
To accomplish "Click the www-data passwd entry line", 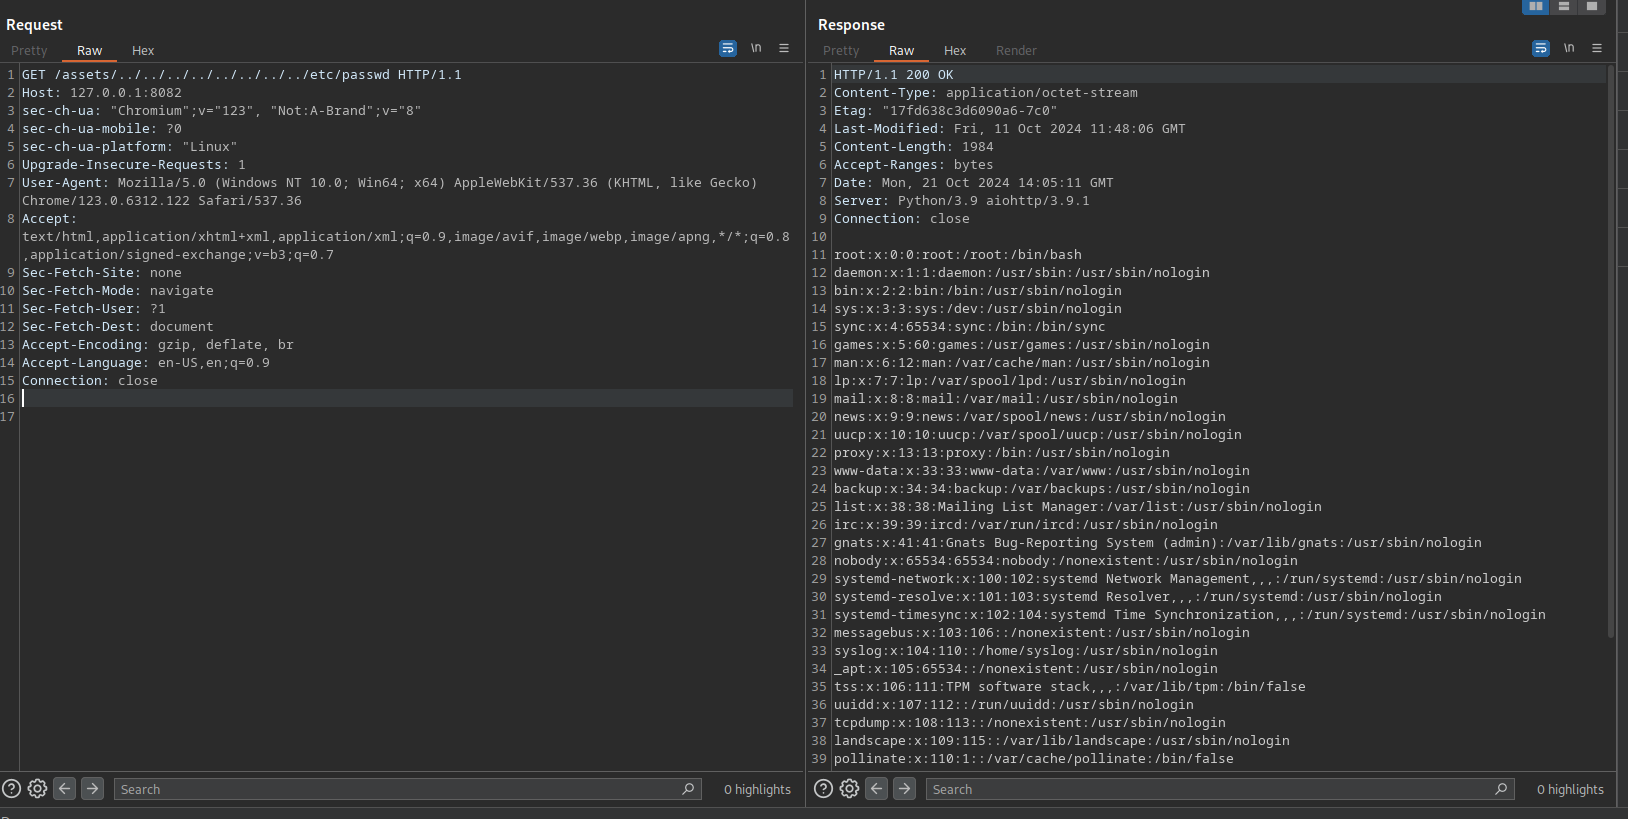I will (1042, 471).
